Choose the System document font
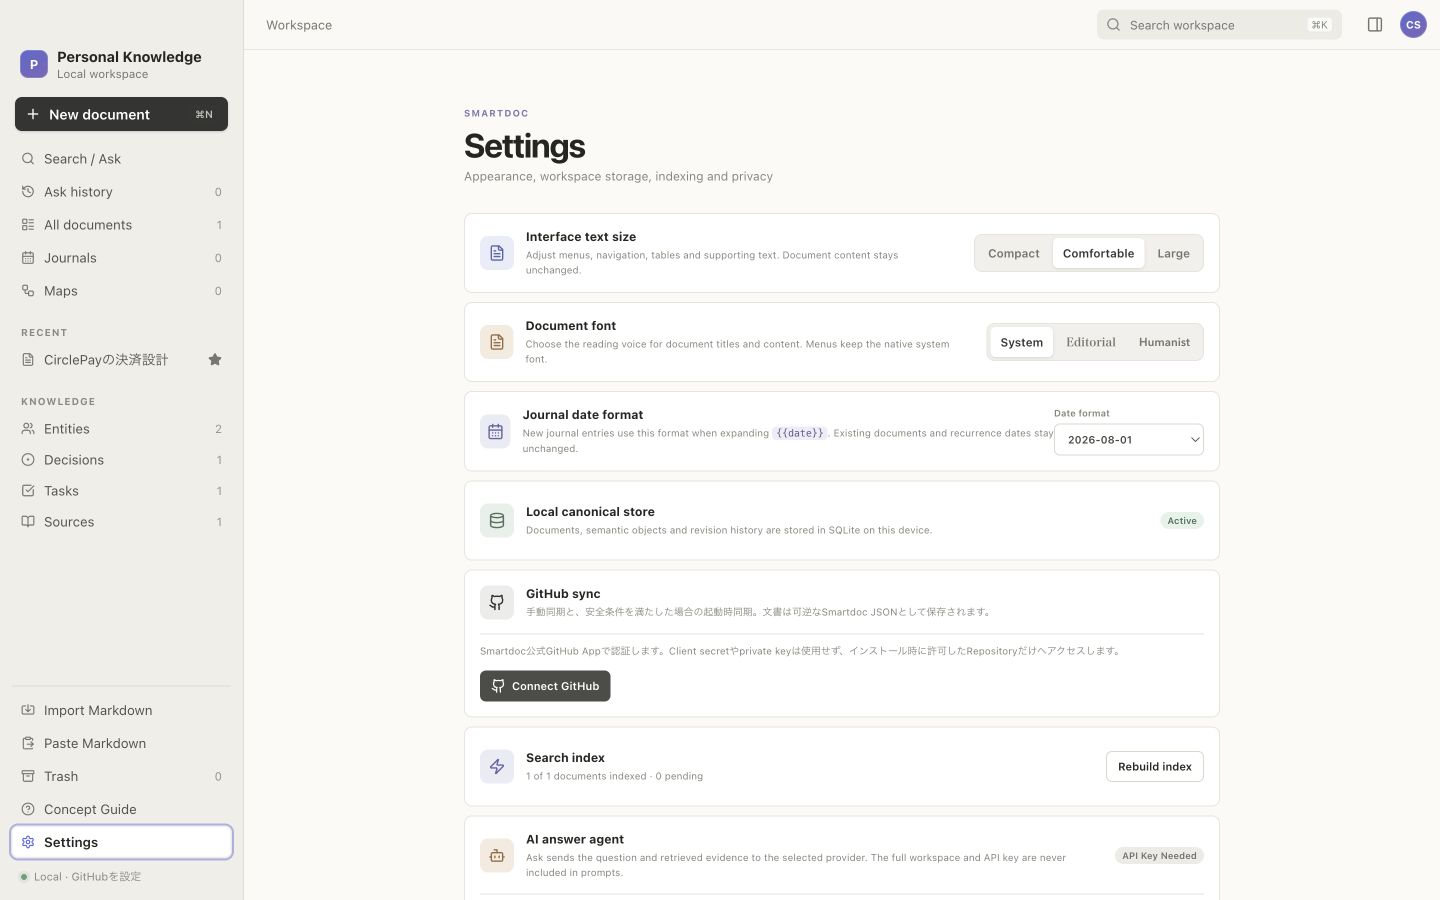 [1022, 342]
